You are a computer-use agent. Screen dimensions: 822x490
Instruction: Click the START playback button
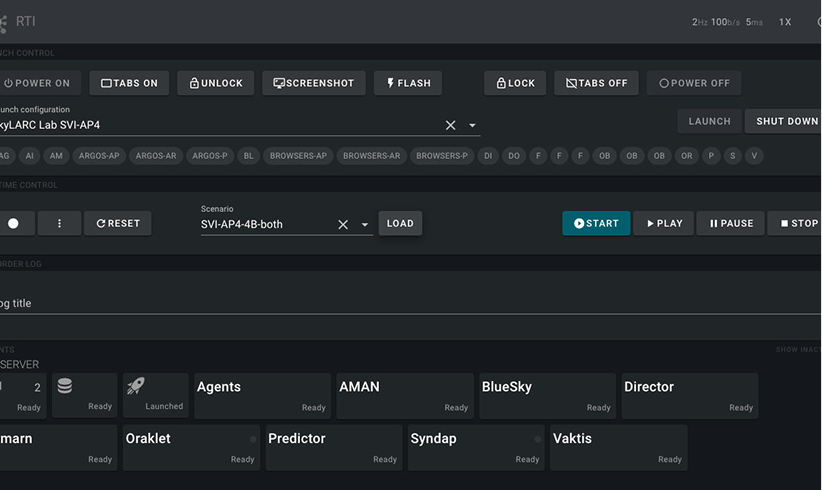(x=596, y=223)
